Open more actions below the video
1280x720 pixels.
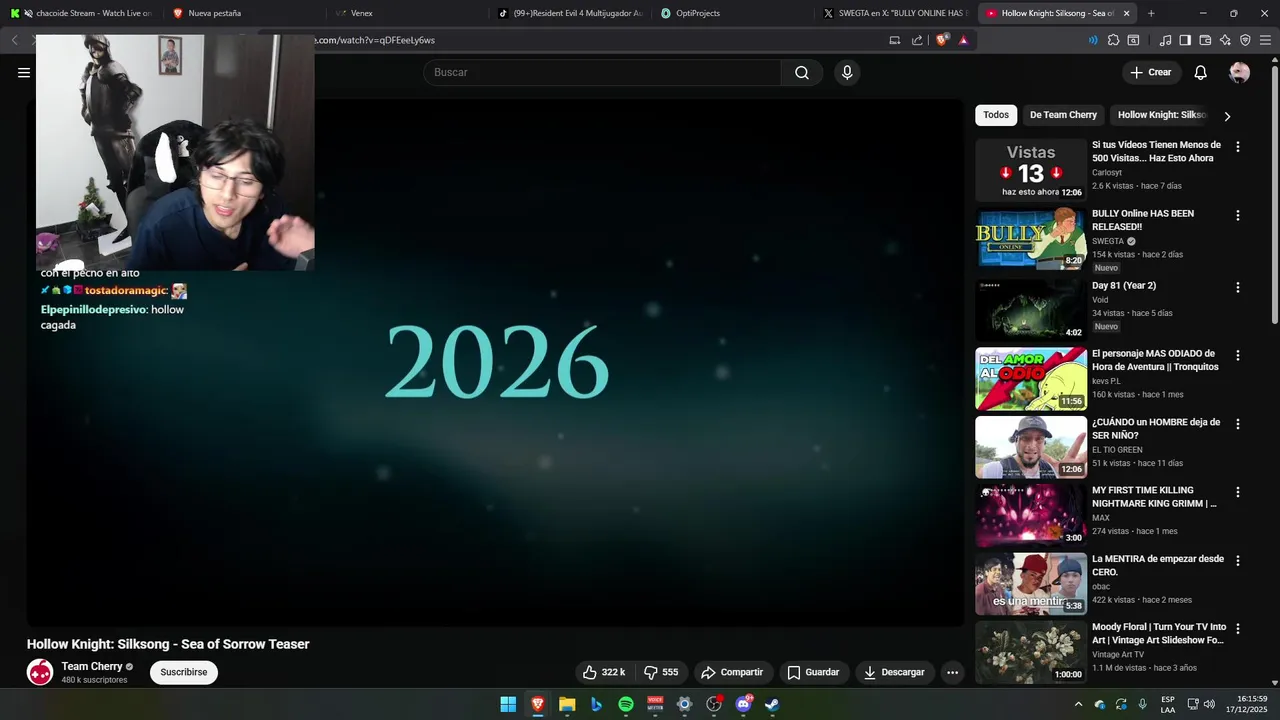click(952, 672)
